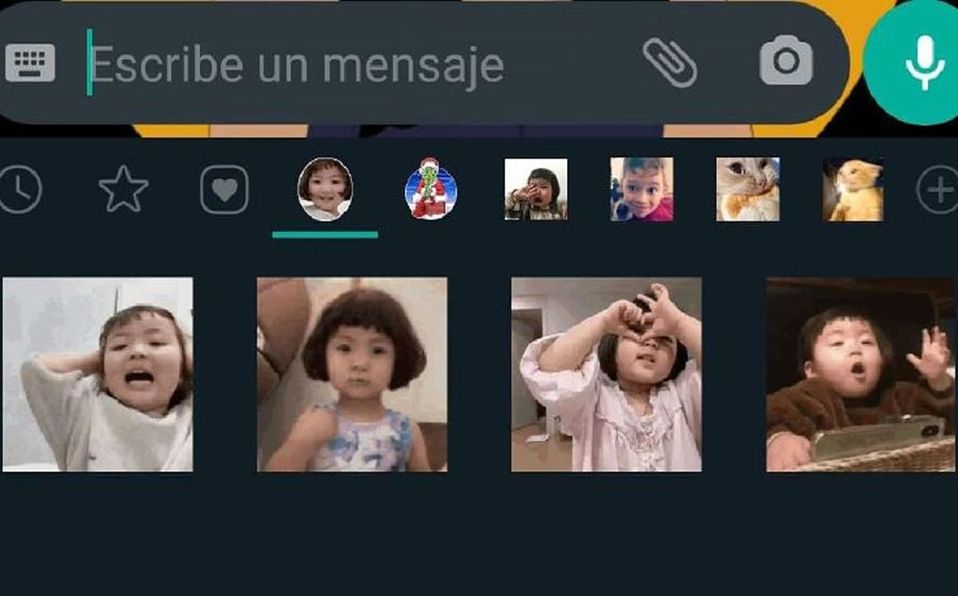This screenshot has width=958, height=596.
Task: Send the waving child in brown coat sticker
Action: (x=861, y=375)
